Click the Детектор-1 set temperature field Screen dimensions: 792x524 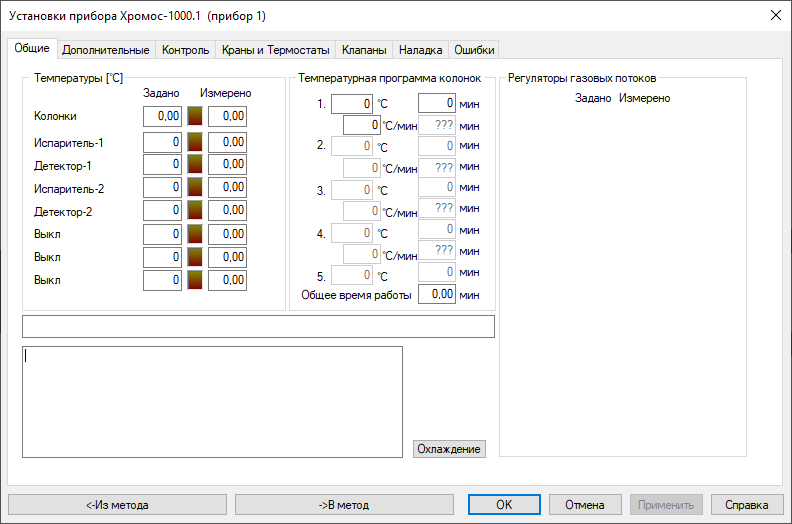tap(162, 165)
